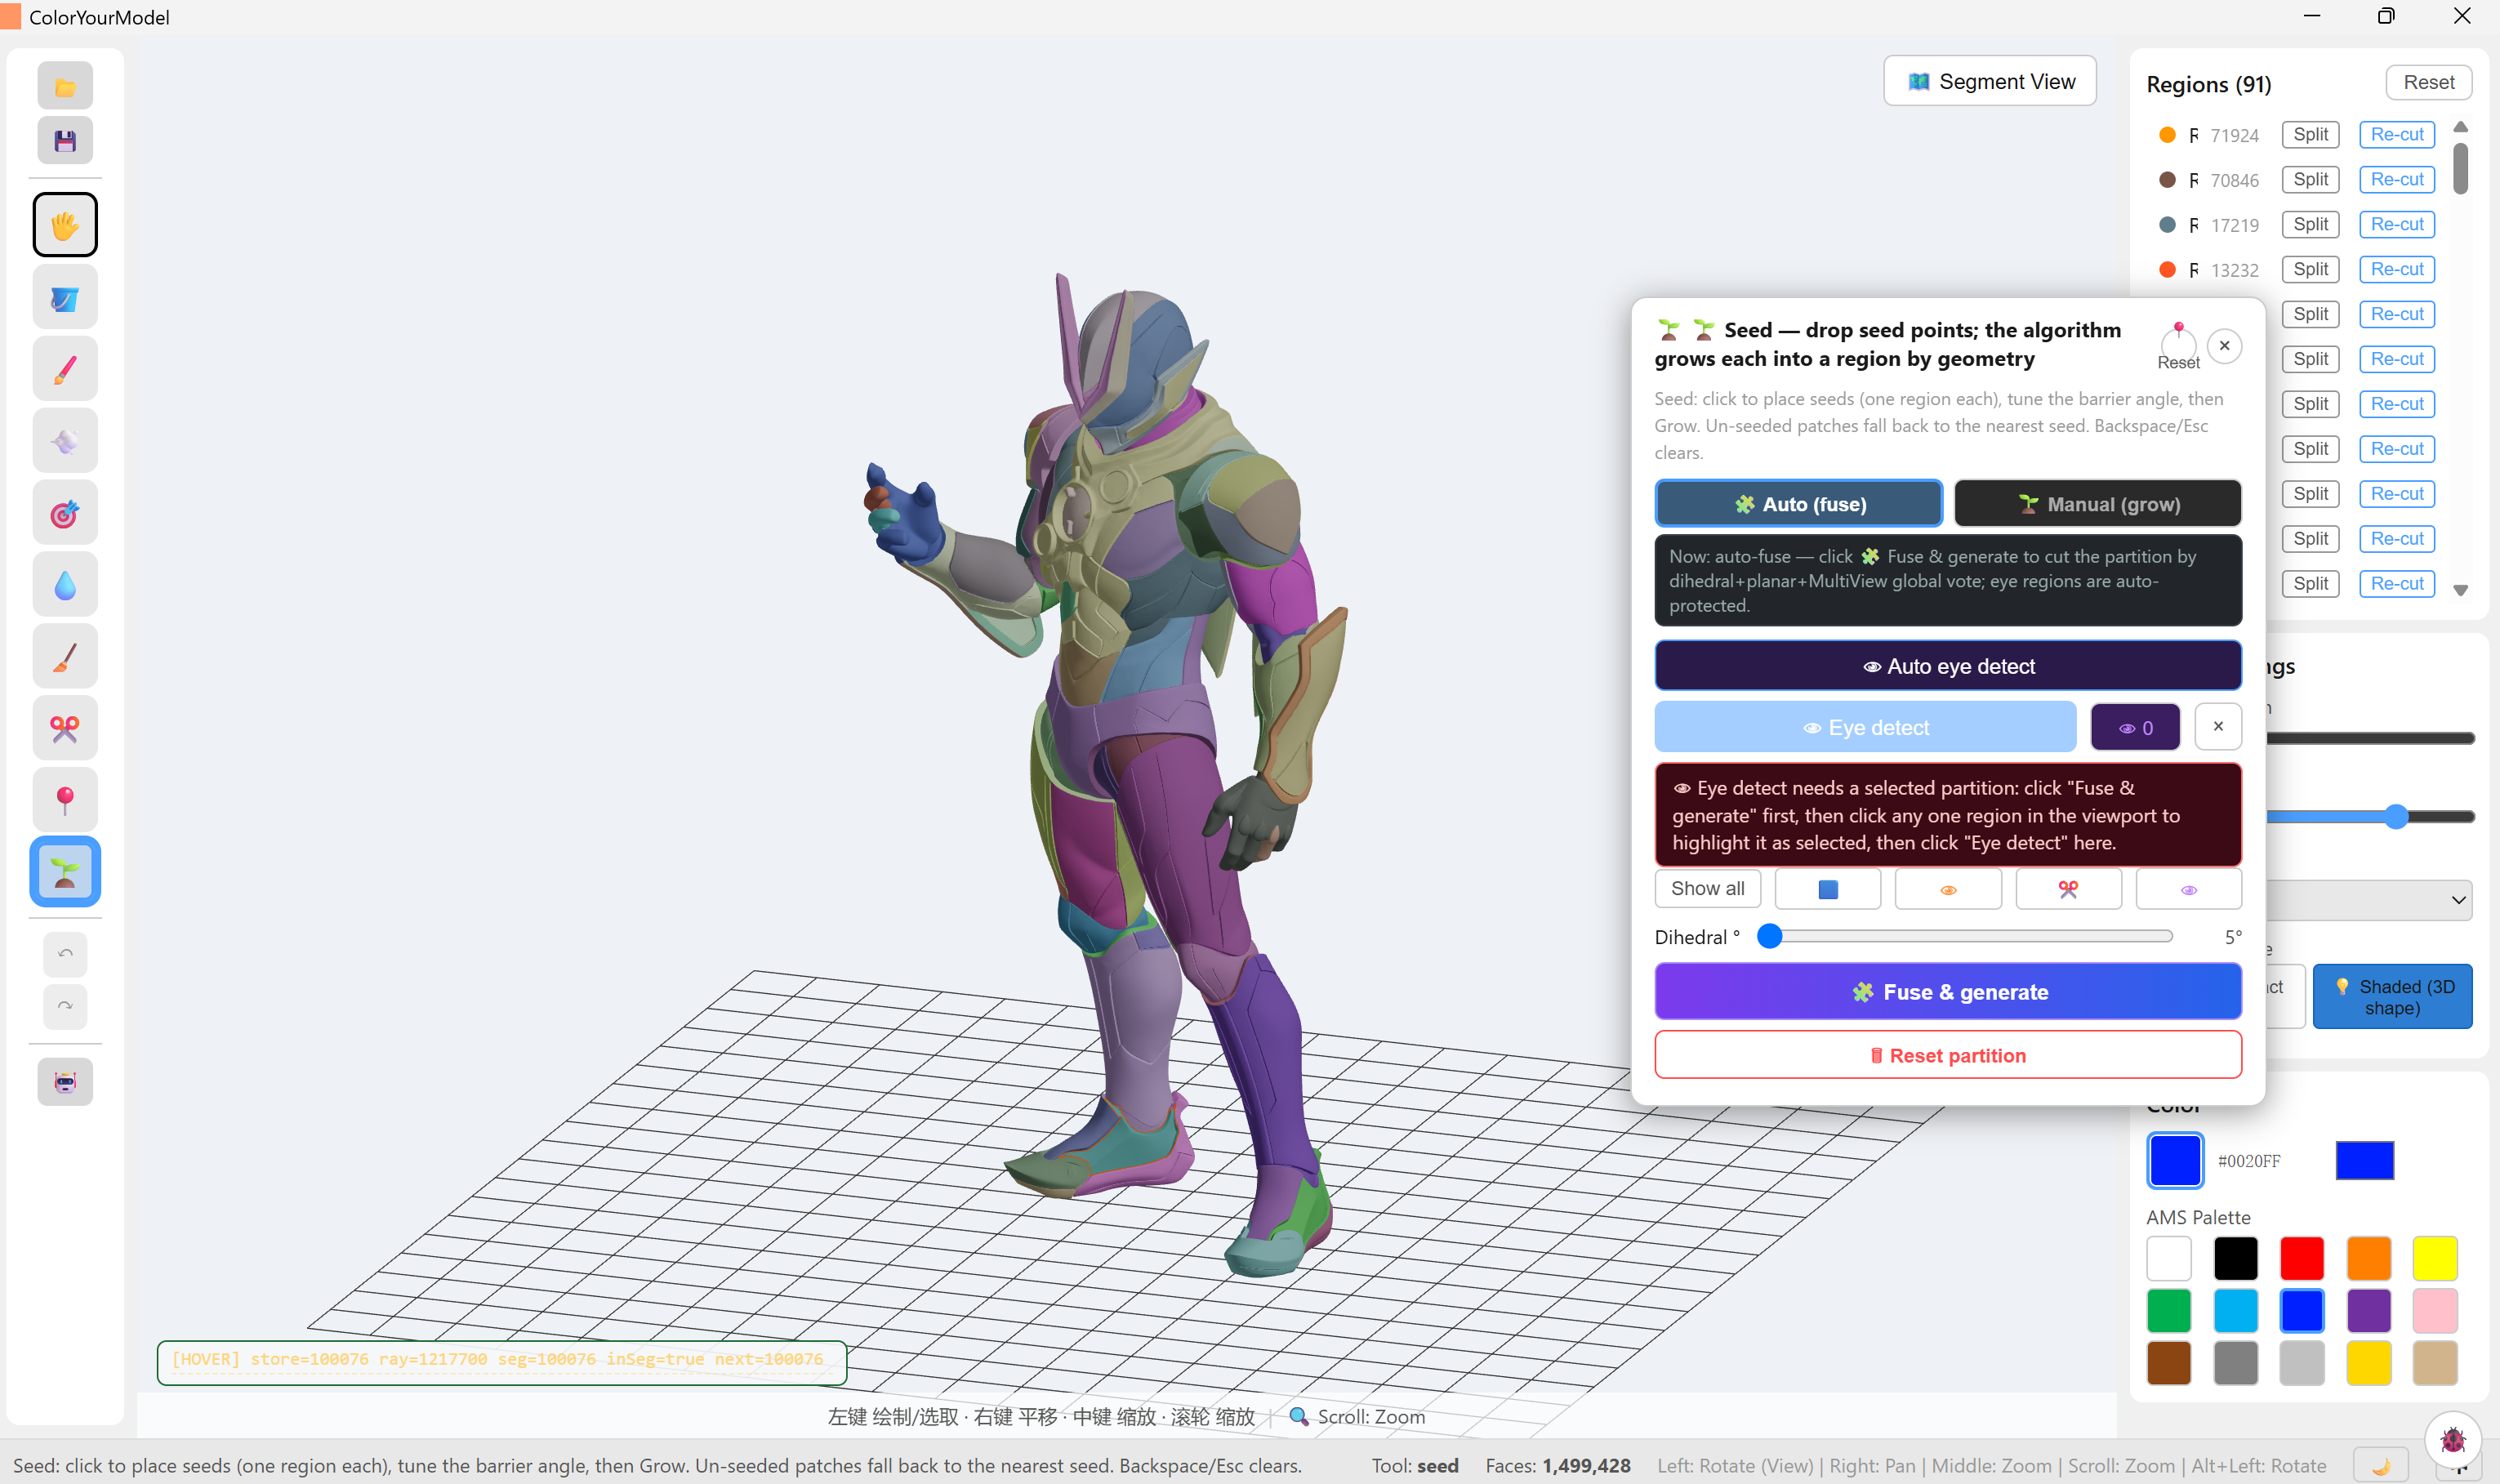Select the scissors cut tool
2500x1484 pixels.
click(65, 729)
